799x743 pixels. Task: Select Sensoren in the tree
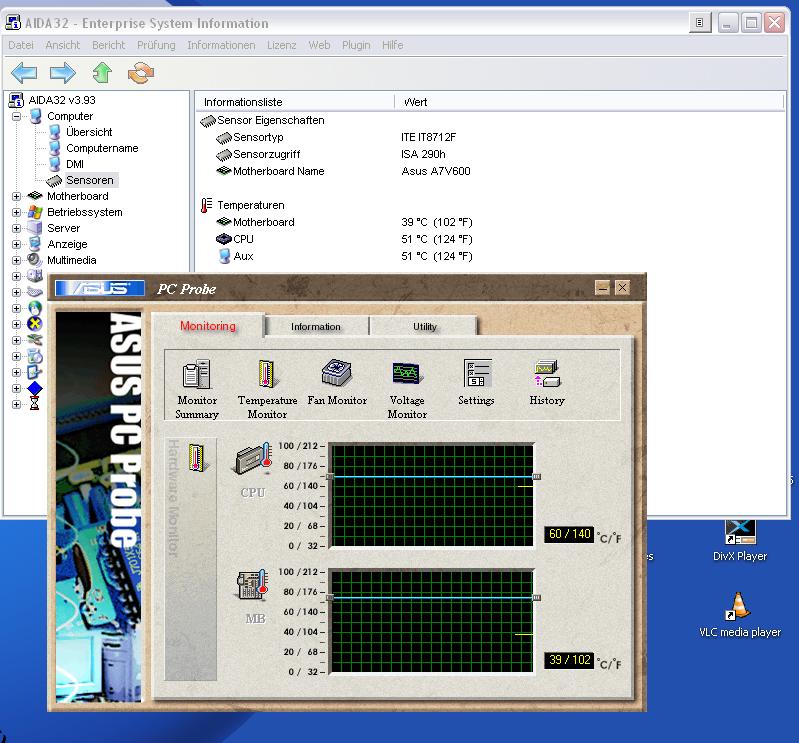coord(90,180)
